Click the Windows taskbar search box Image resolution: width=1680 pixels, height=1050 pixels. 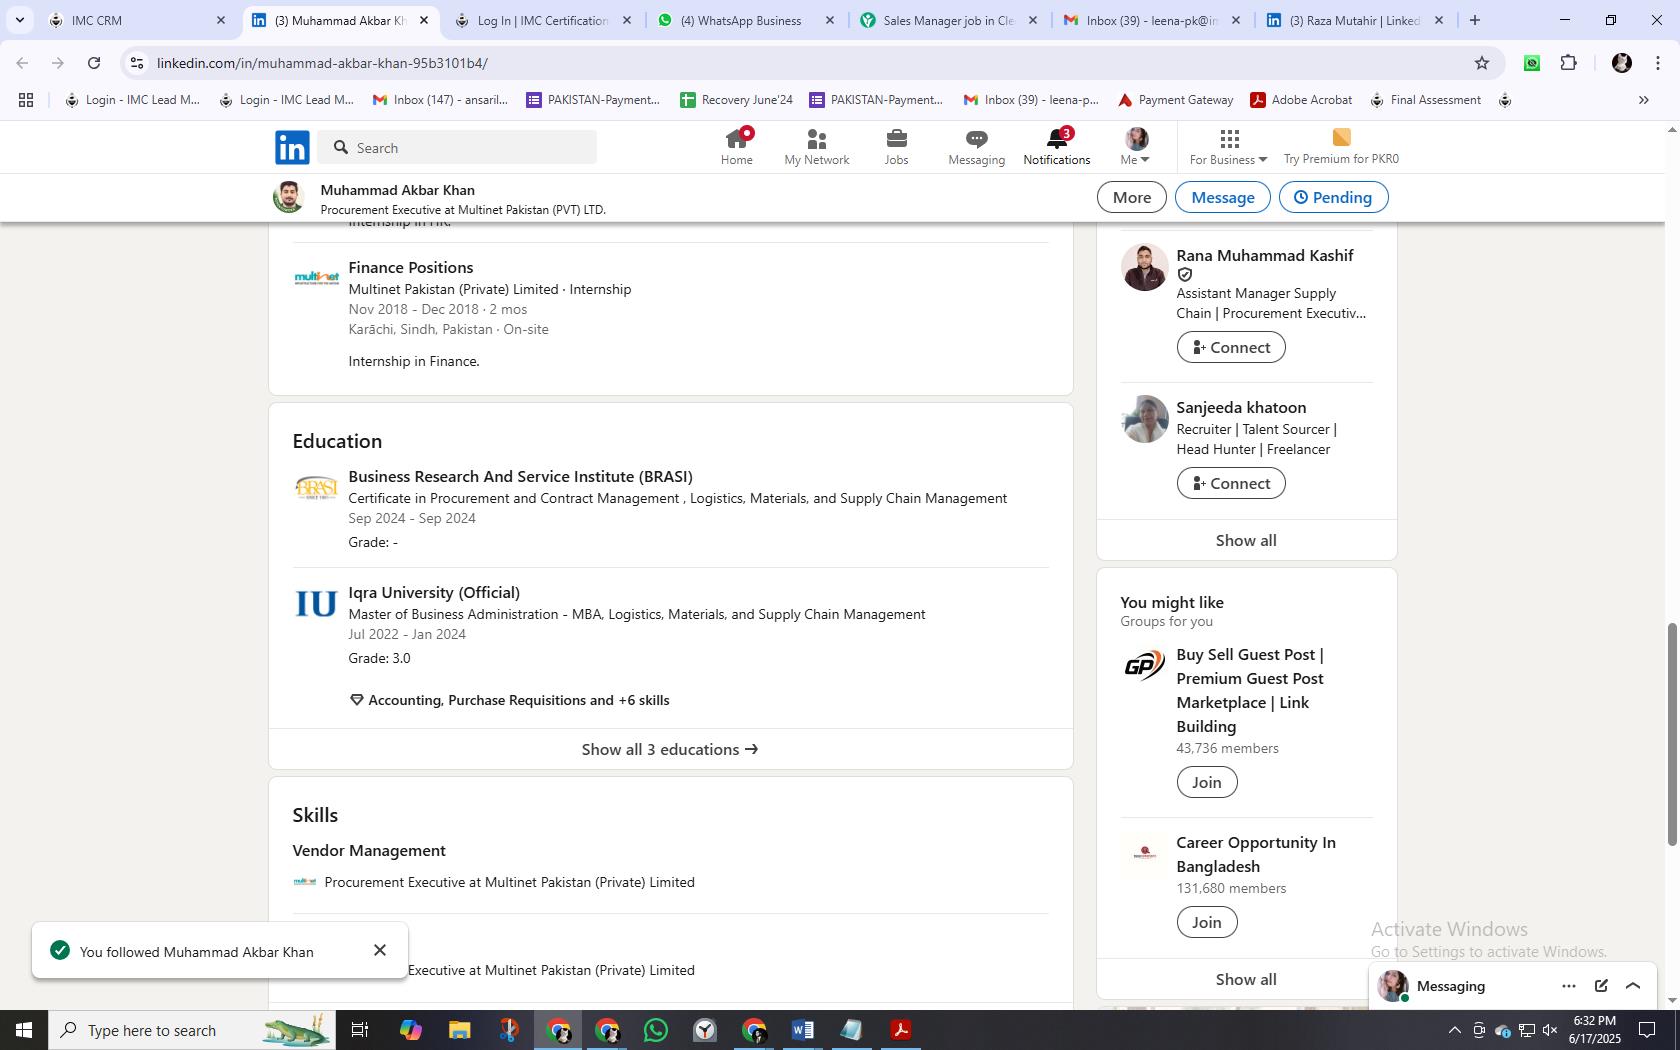(192, 1030)
